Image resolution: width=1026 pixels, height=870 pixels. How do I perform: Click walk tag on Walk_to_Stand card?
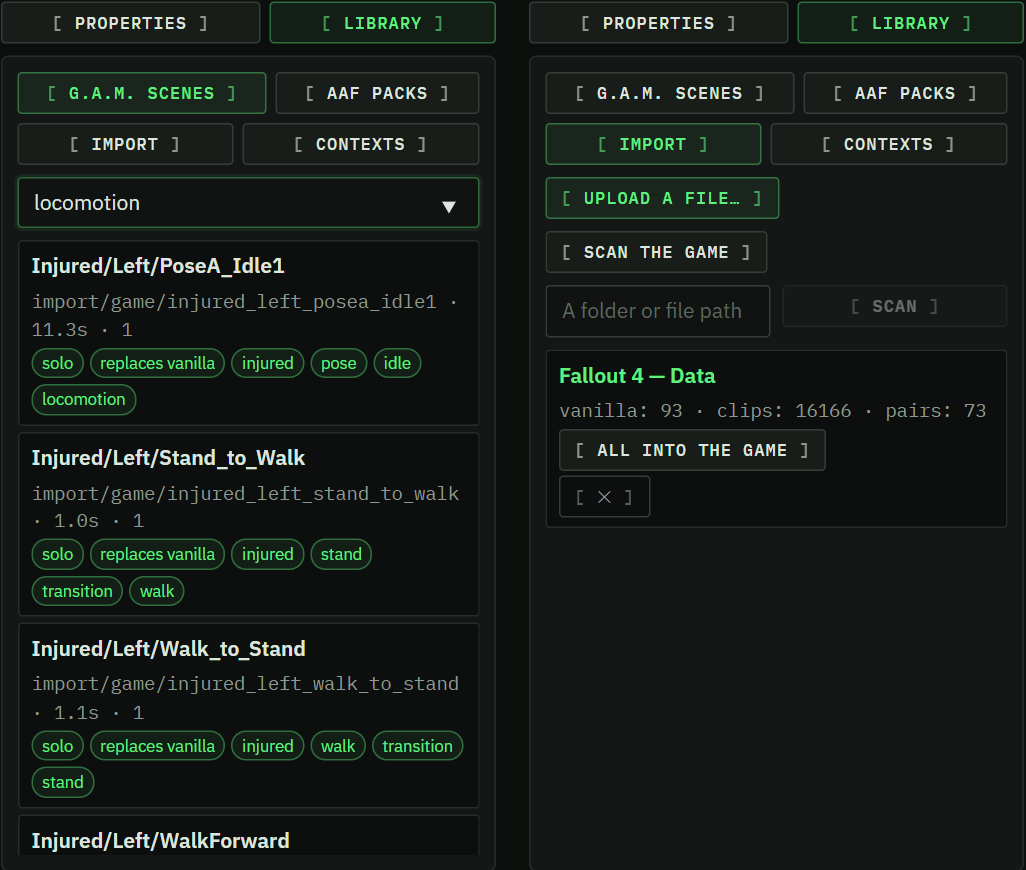point(338,746)
